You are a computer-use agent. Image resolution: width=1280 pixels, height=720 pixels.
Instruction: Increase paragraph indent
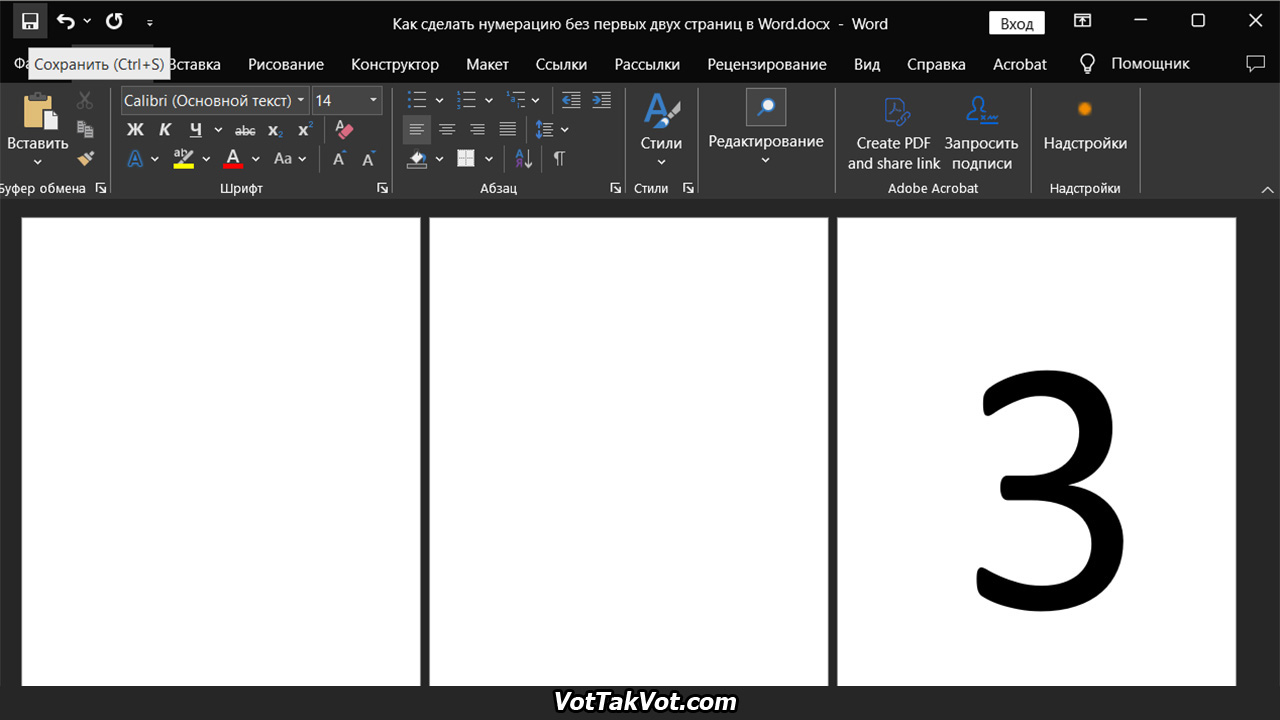[x=601, y=100]
